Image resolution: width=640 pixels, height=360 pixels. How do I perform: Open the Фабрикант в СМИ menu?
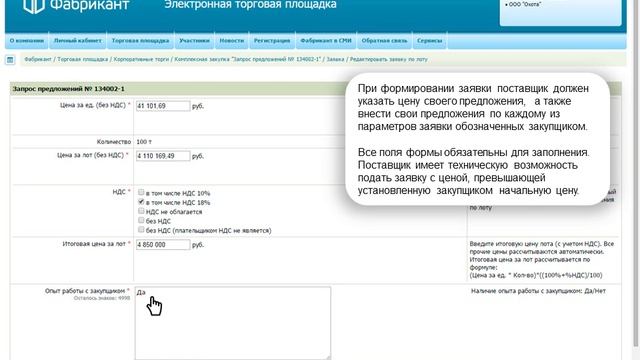pyautogui.click(x=326, y=41)
